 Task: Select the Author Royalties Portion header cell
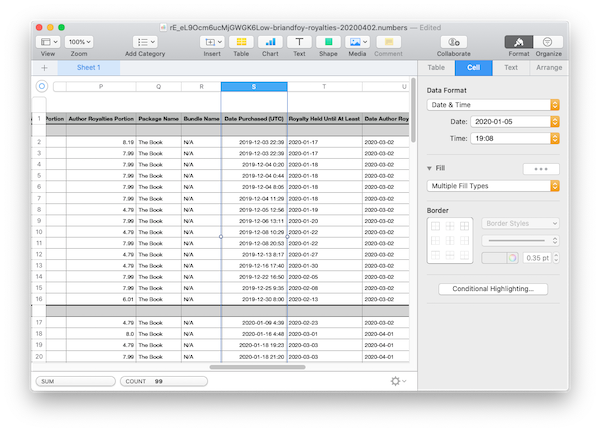[x=101, y=119]
